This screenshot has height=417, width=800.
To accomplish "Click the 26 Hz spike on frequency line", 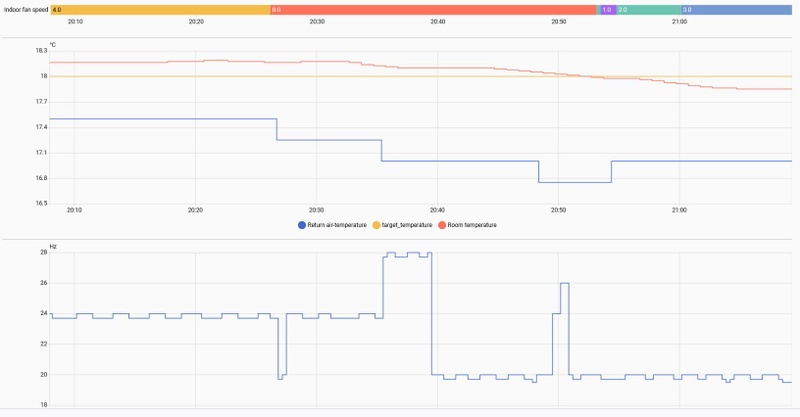I will (x=565, y=283).
